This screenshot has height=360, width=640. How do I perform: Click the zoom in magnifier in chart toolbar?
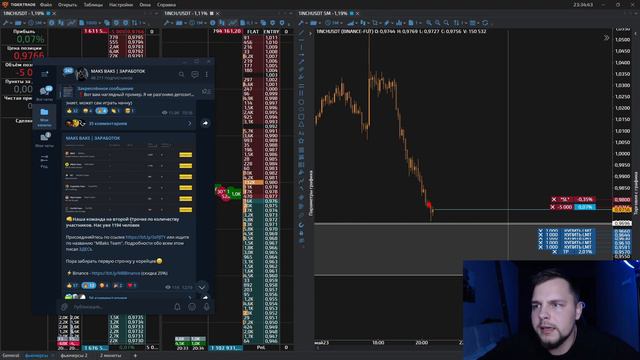tap(429, 23)
